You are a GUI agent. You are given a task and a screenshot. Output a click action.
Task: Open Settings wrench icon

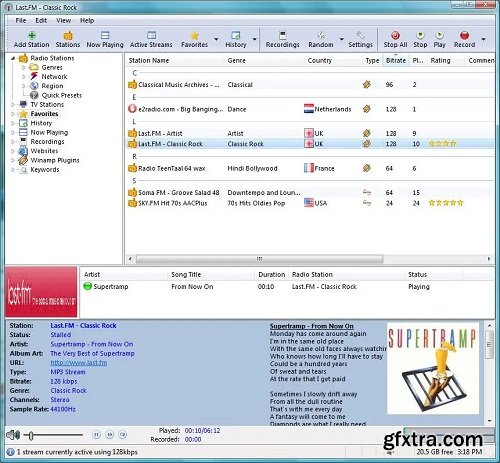(360, 35)
